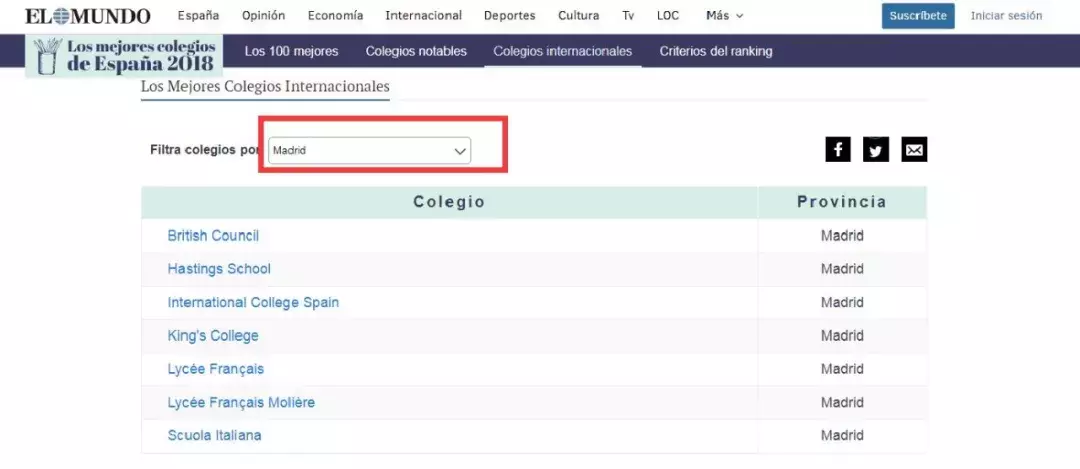
Task: Go to Internacional section
Action: pyautogui.click(x=424, y=16)
